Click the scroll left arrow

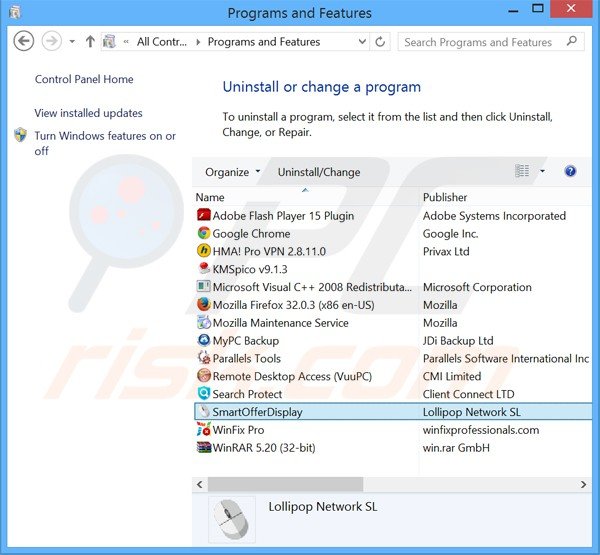tap(200, 485)
